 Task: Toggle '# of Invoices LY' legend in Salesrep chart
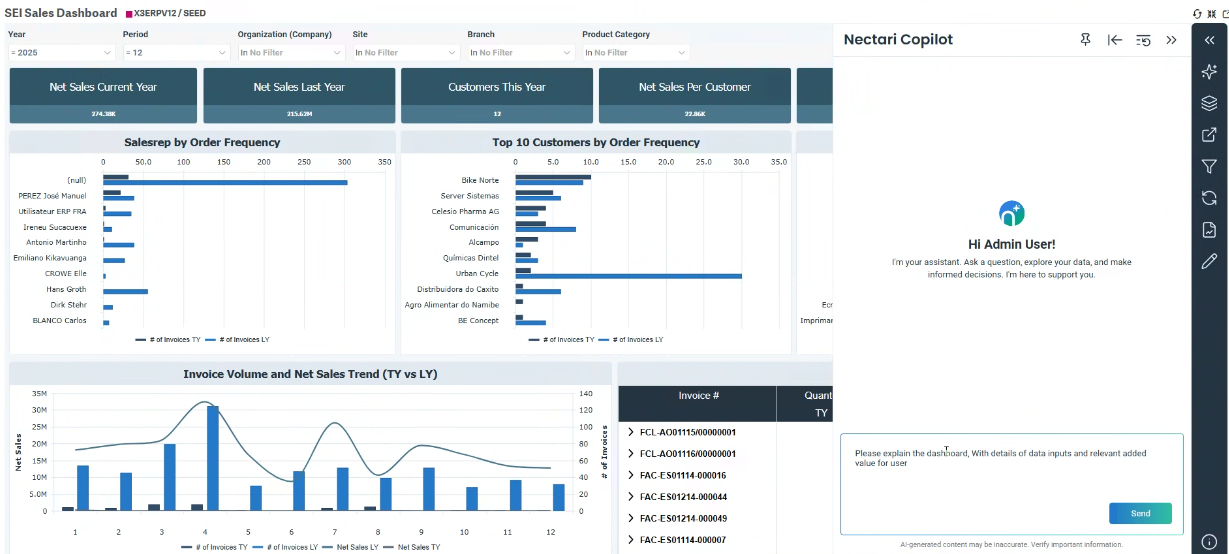(237, 340)
